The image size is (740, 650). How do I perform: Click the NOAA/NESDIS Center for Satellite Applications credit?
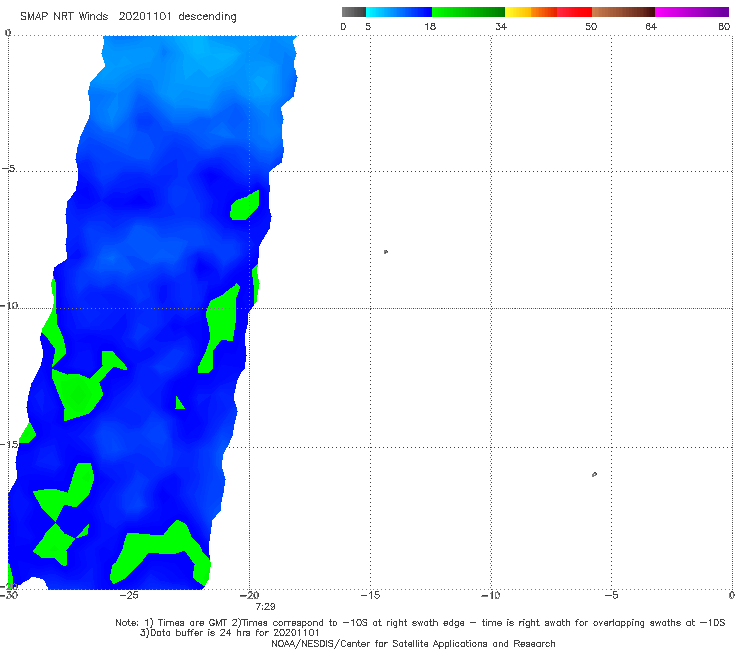click(x=413, y=643)
